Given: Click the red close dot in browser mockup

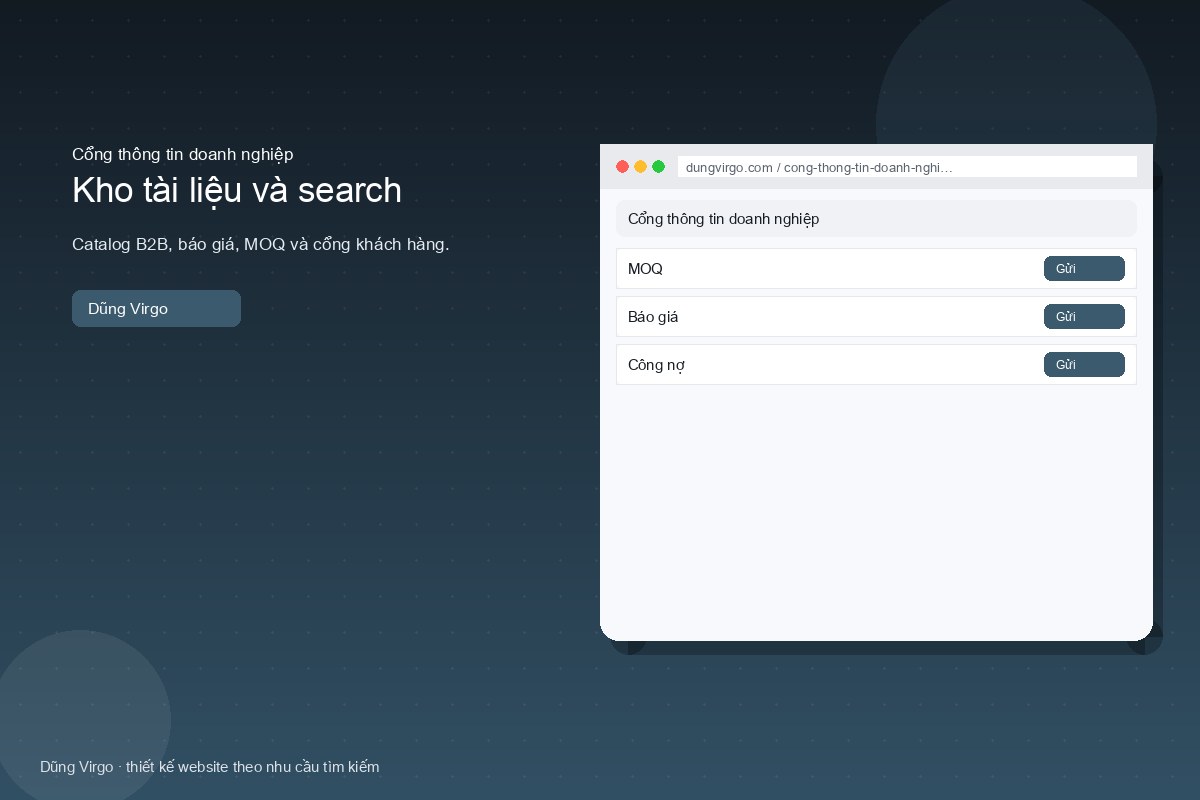Looking at the screenshot, I should pyautogui.click(x=622, y=166).
